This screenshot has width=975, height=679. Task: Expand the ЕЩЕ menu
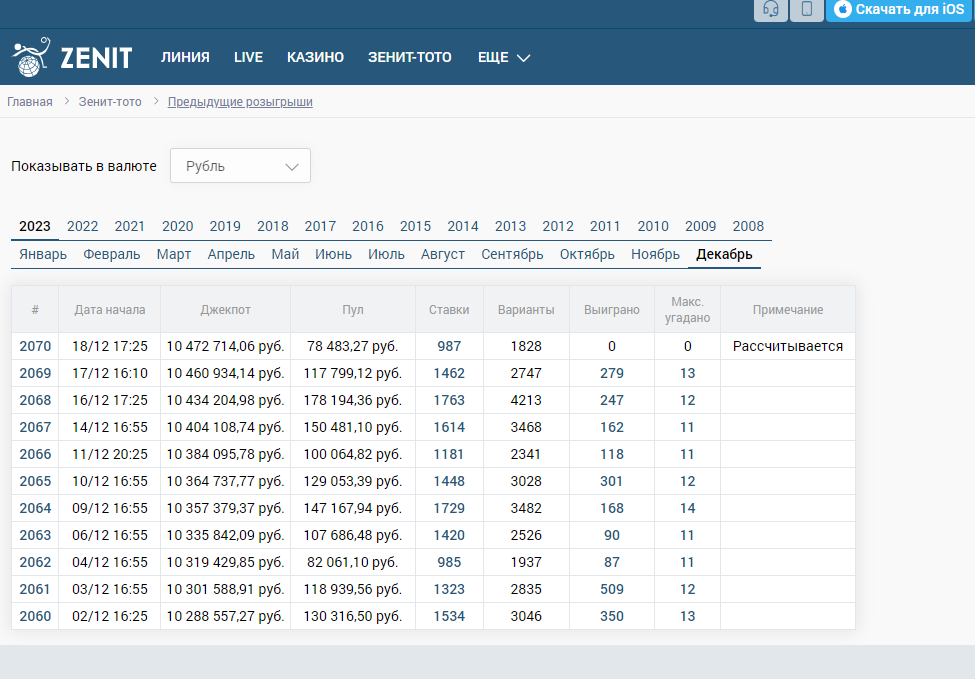[504, 57]
